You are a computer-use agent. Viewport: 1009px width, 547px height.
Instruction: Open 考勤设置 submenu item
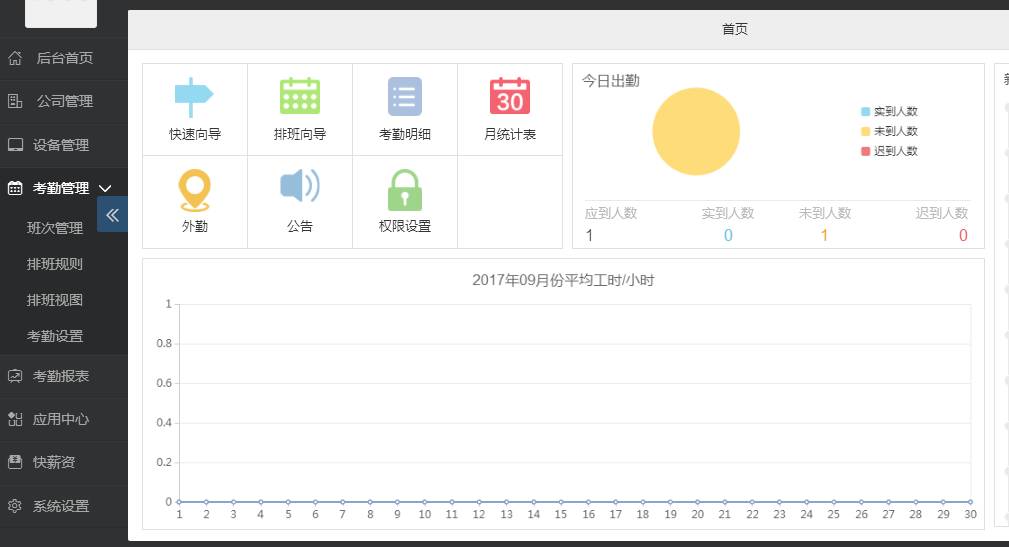pyautogui.click(x=55, y=336)
